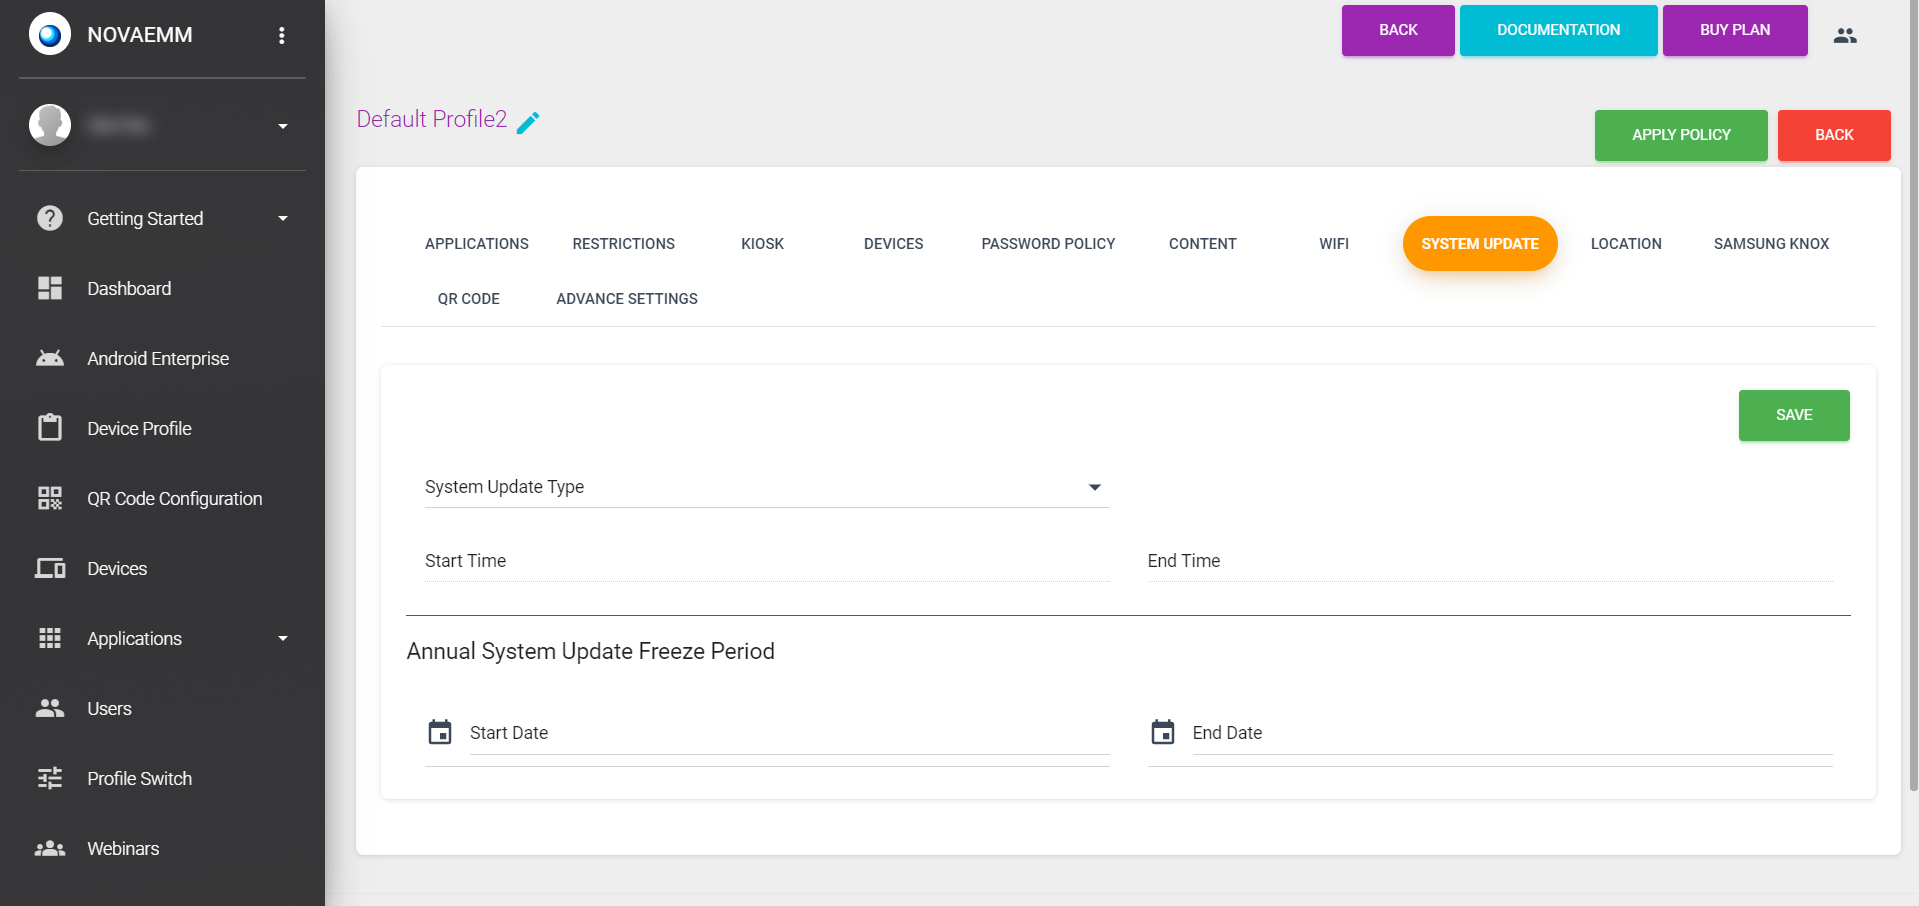Click the QR Code Configuration icon

point(50,498)
